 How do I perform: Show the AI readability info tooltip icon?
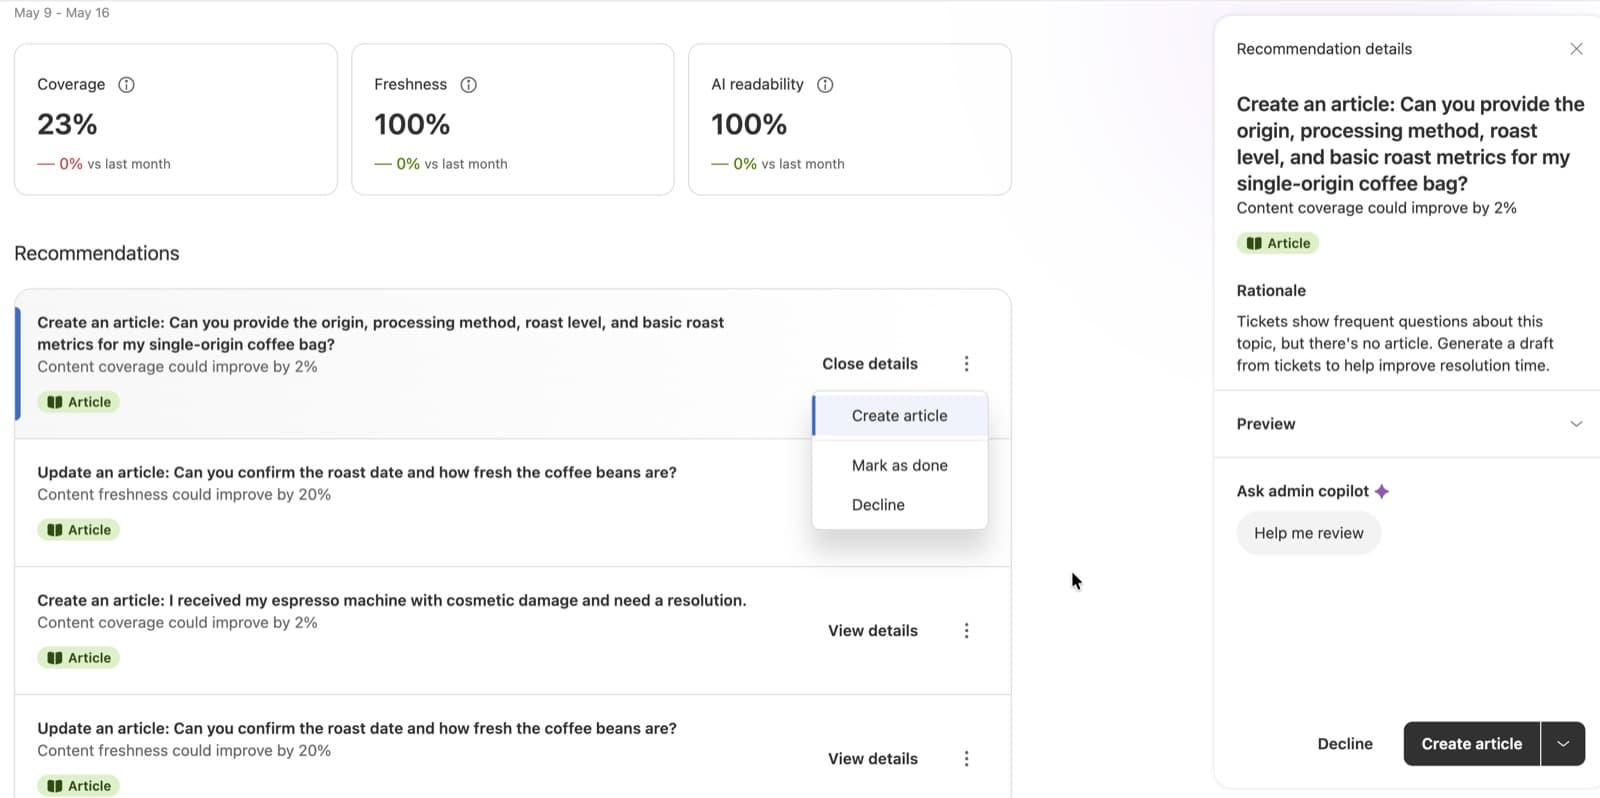[825, 85]
